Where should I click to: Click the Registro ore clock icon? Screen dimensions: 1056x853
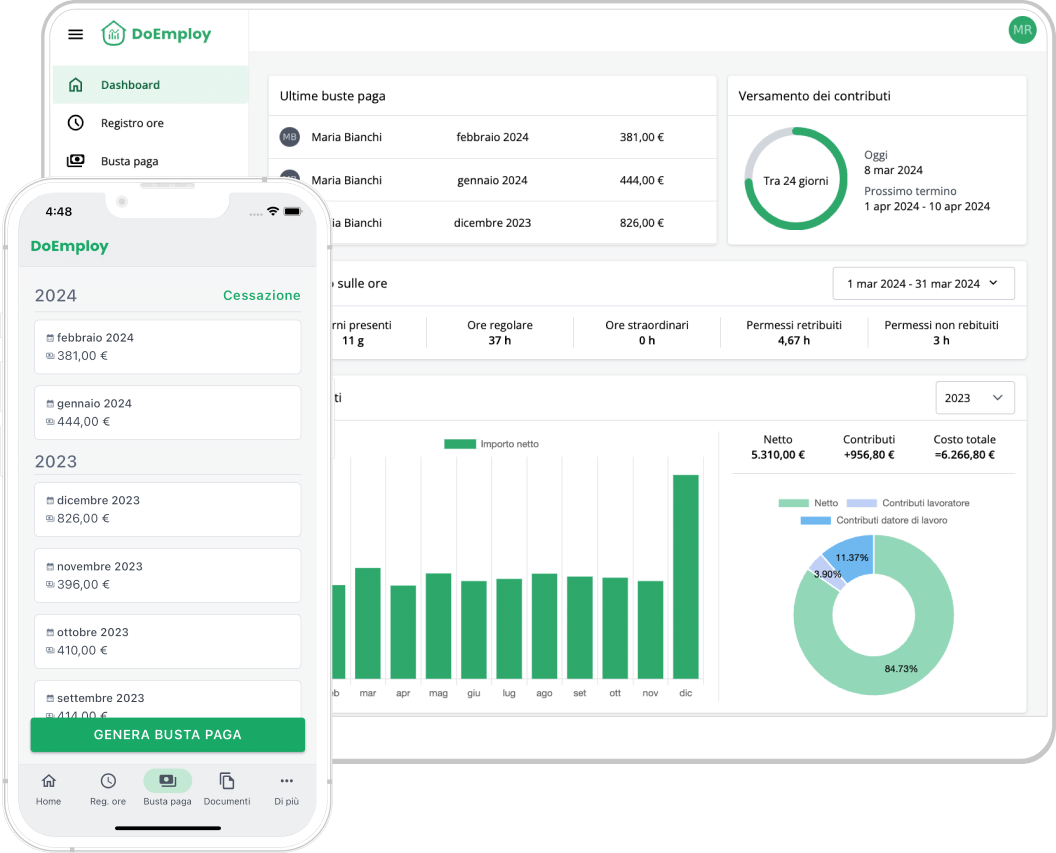click(x=75, y=123)
